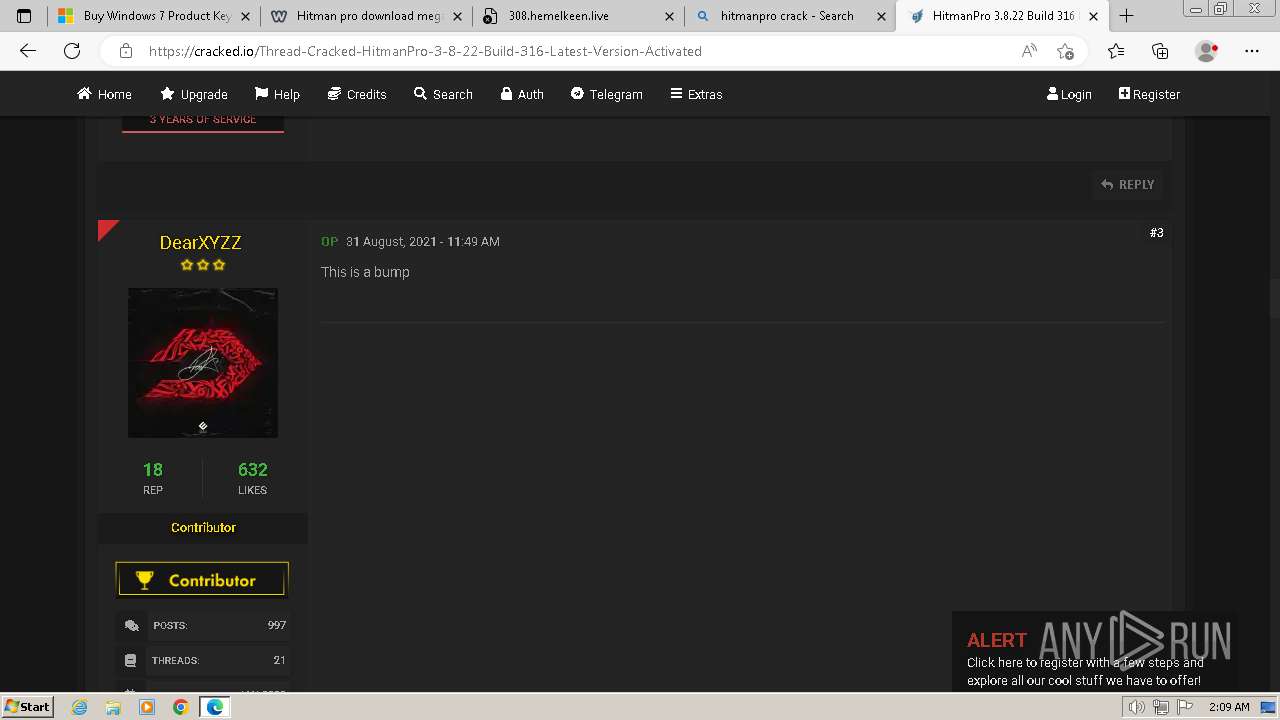Open volume control in system tray
Image resolution: width=1280 pixels, height=720 pixels.
pos(1136,707)
